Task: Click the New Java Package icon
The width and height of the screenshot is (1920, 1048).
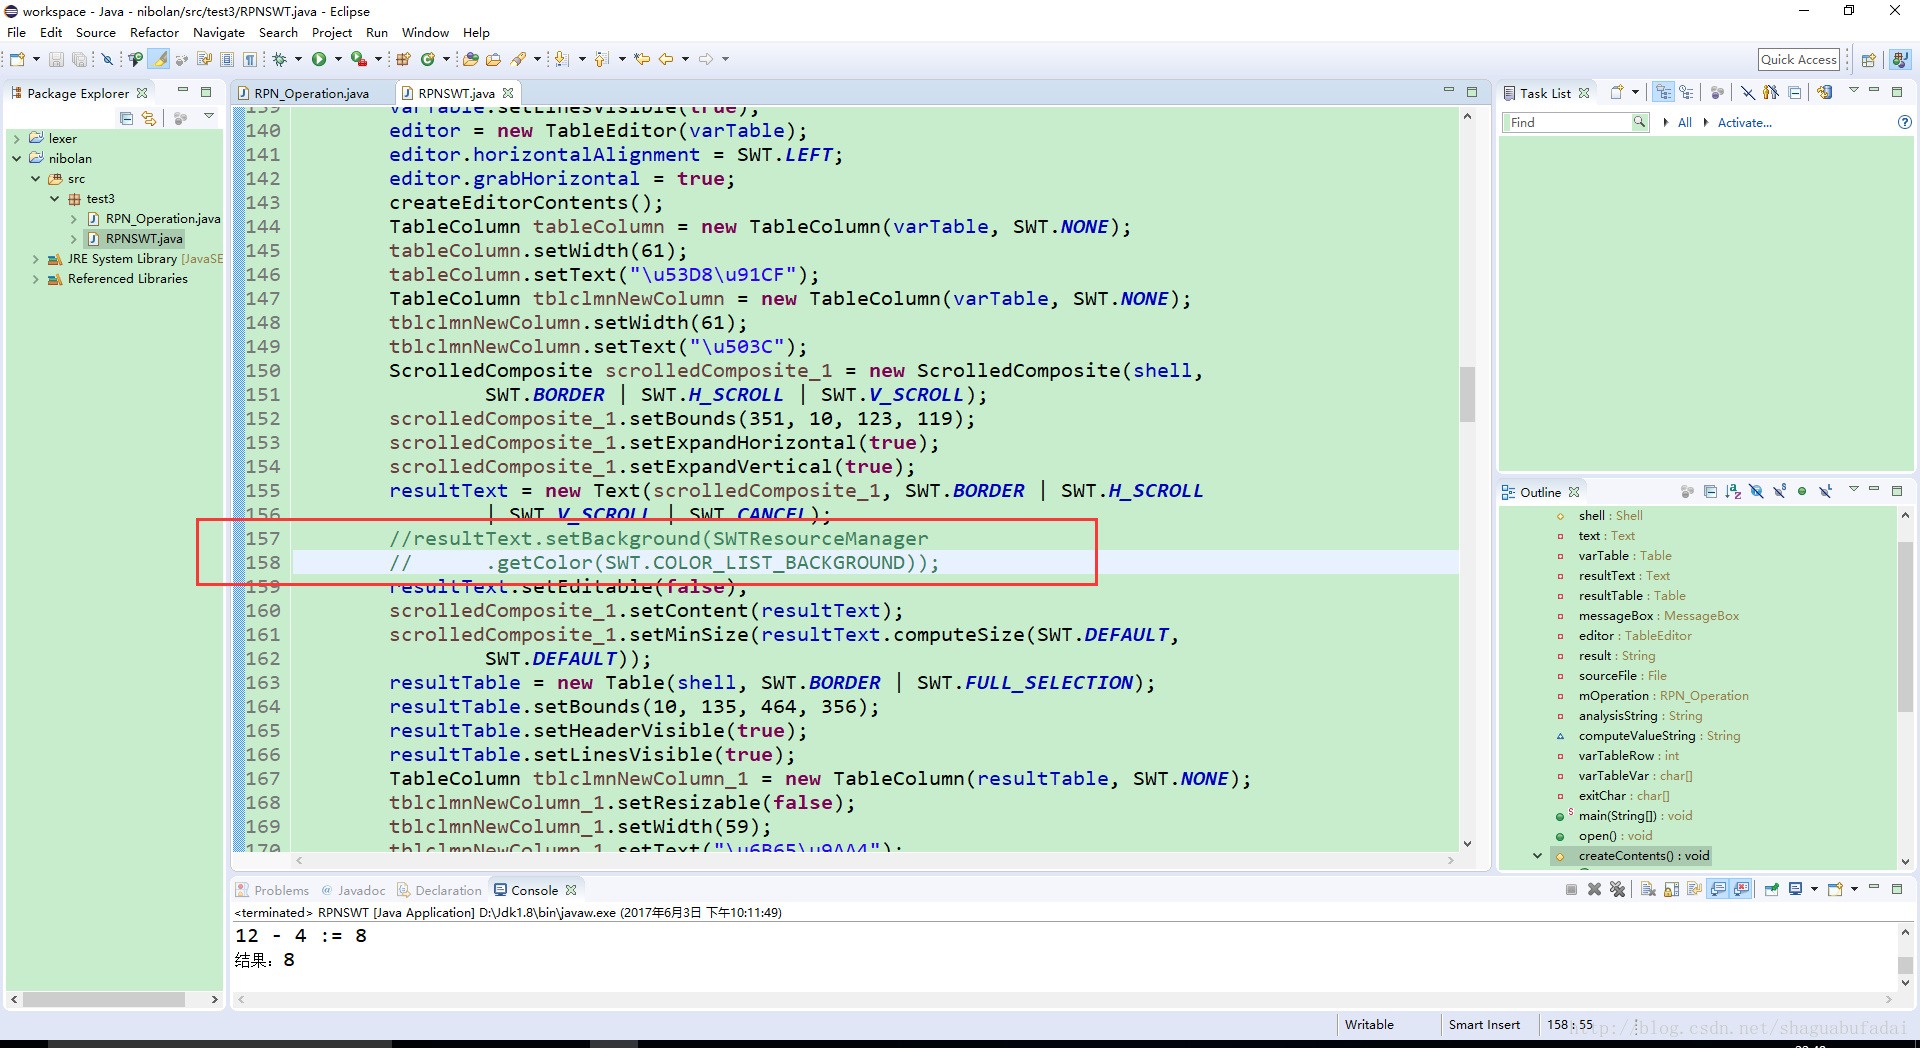Action: click(404, 60)
